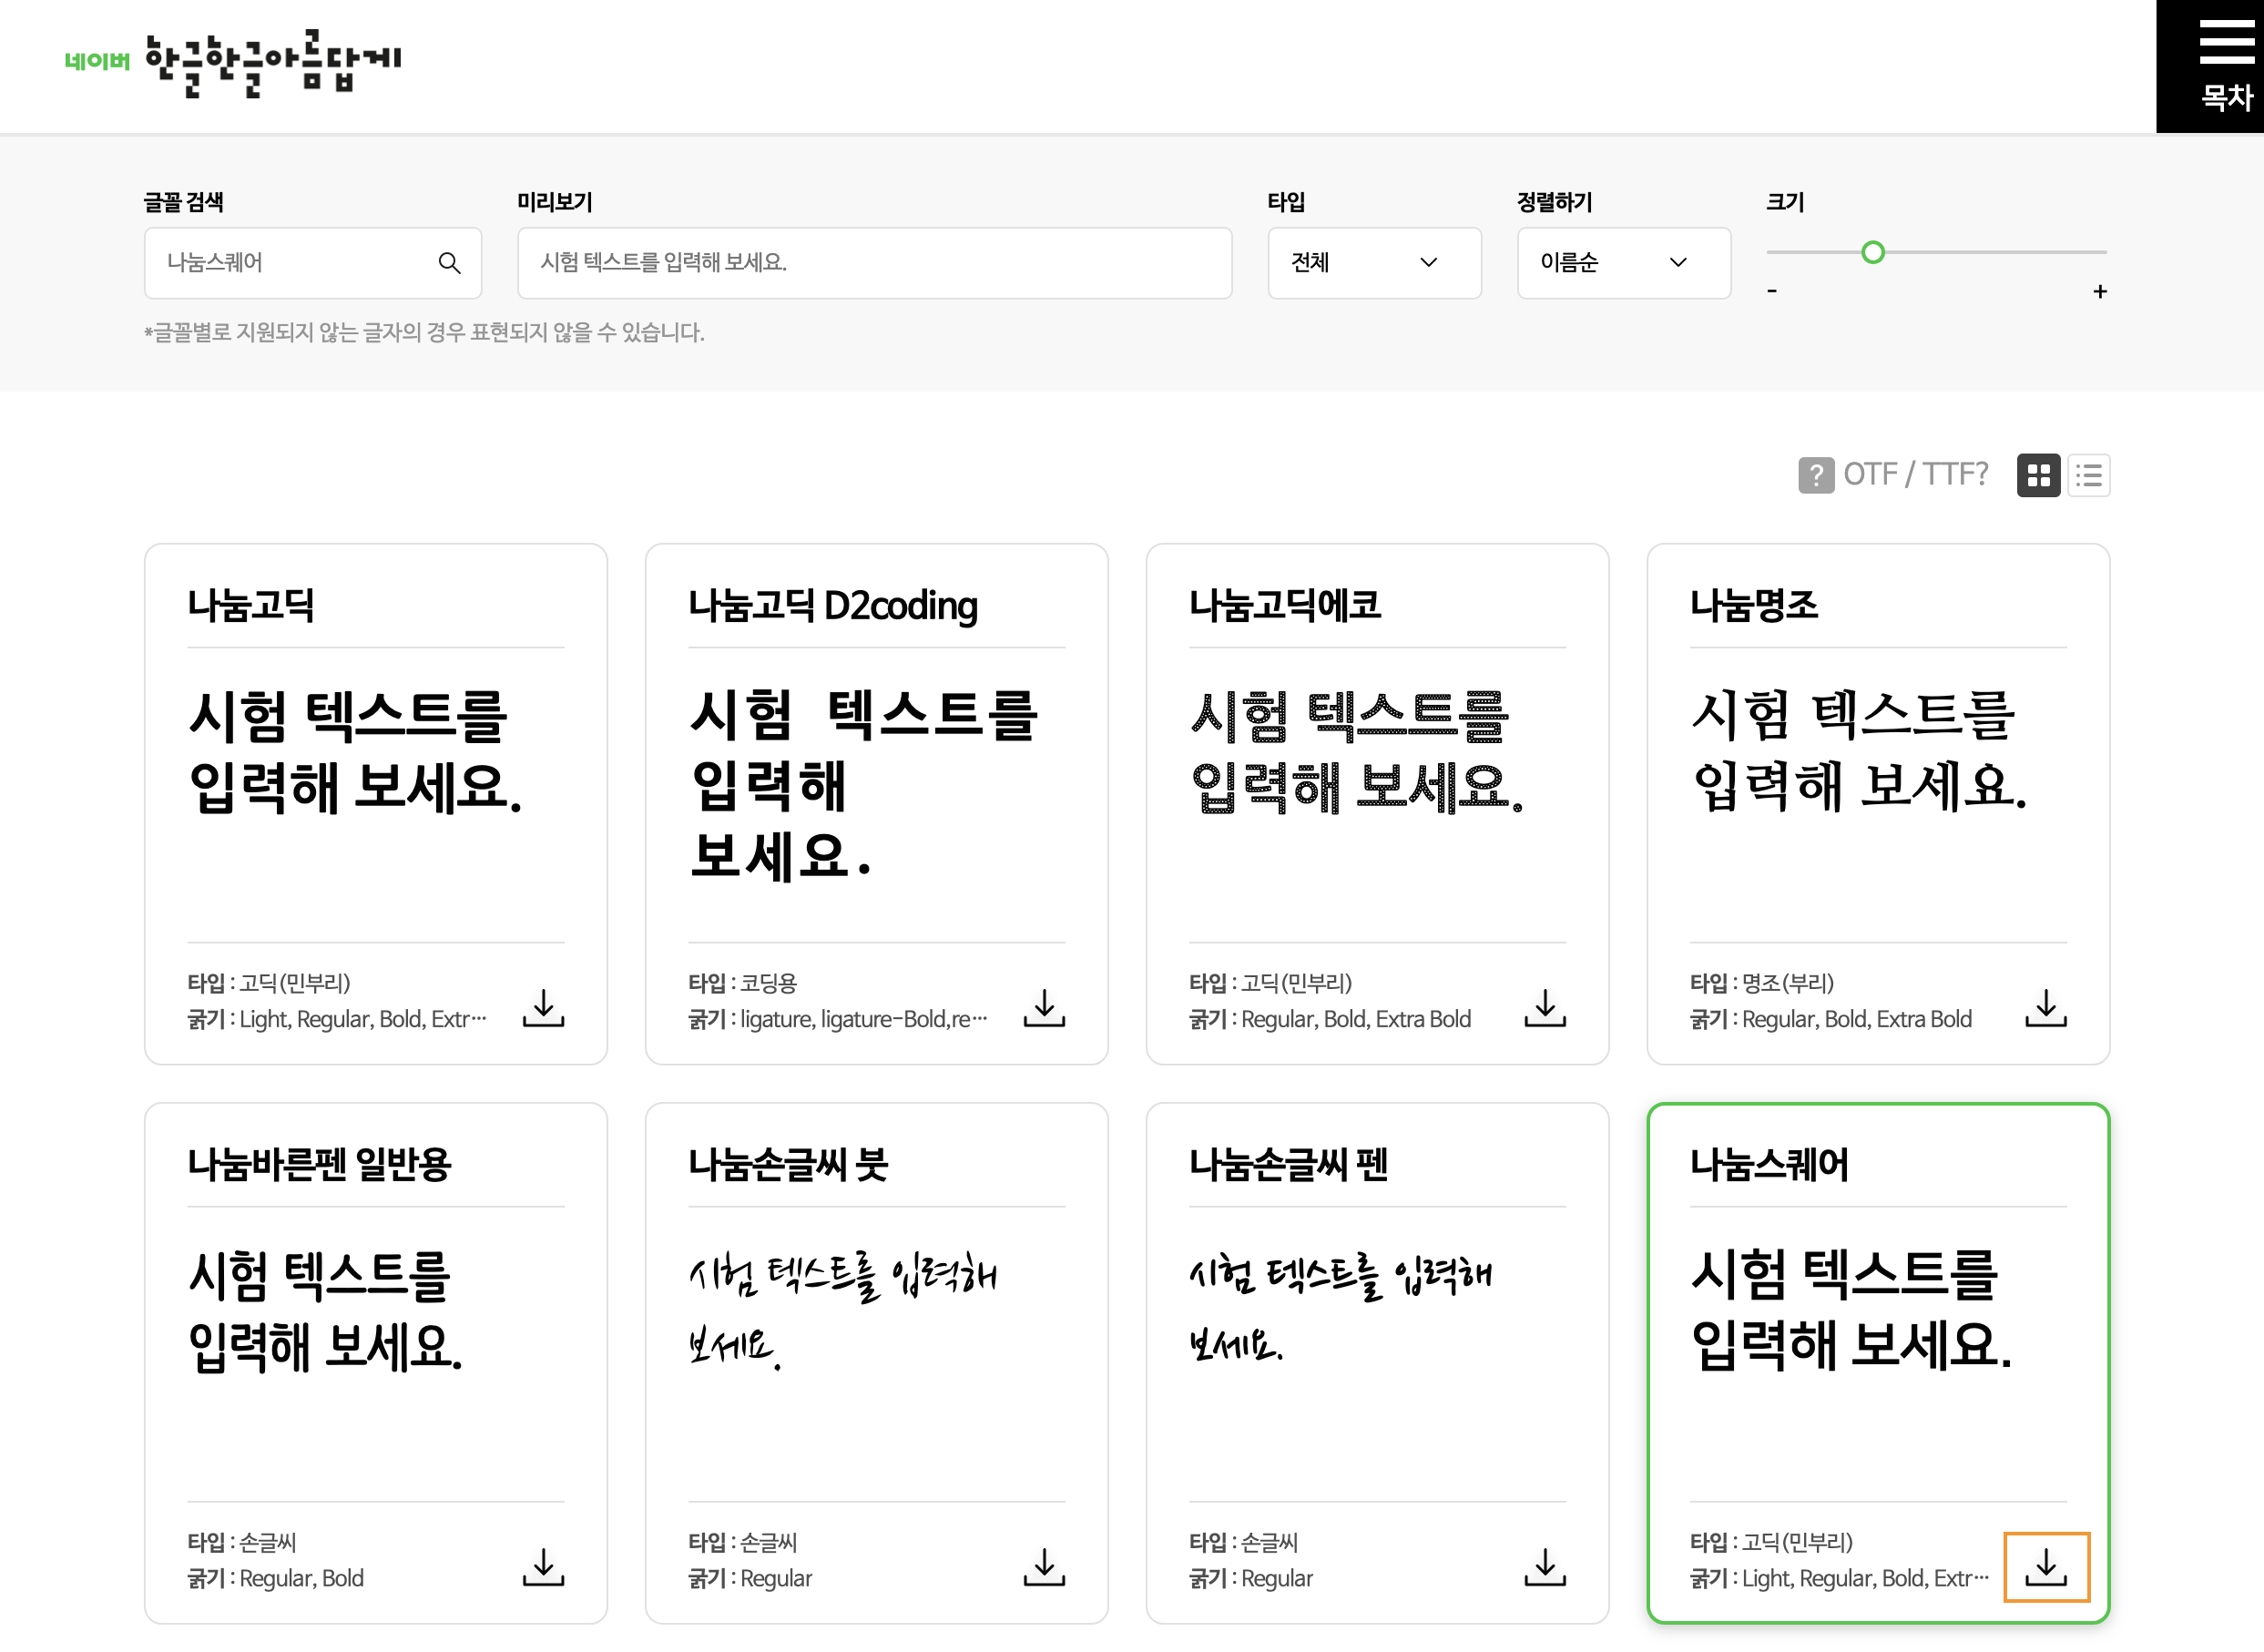Download the 나눔고딕 D2coding font
This screenshot has width=2264, height=1652.
(x=1044, y=1007)
